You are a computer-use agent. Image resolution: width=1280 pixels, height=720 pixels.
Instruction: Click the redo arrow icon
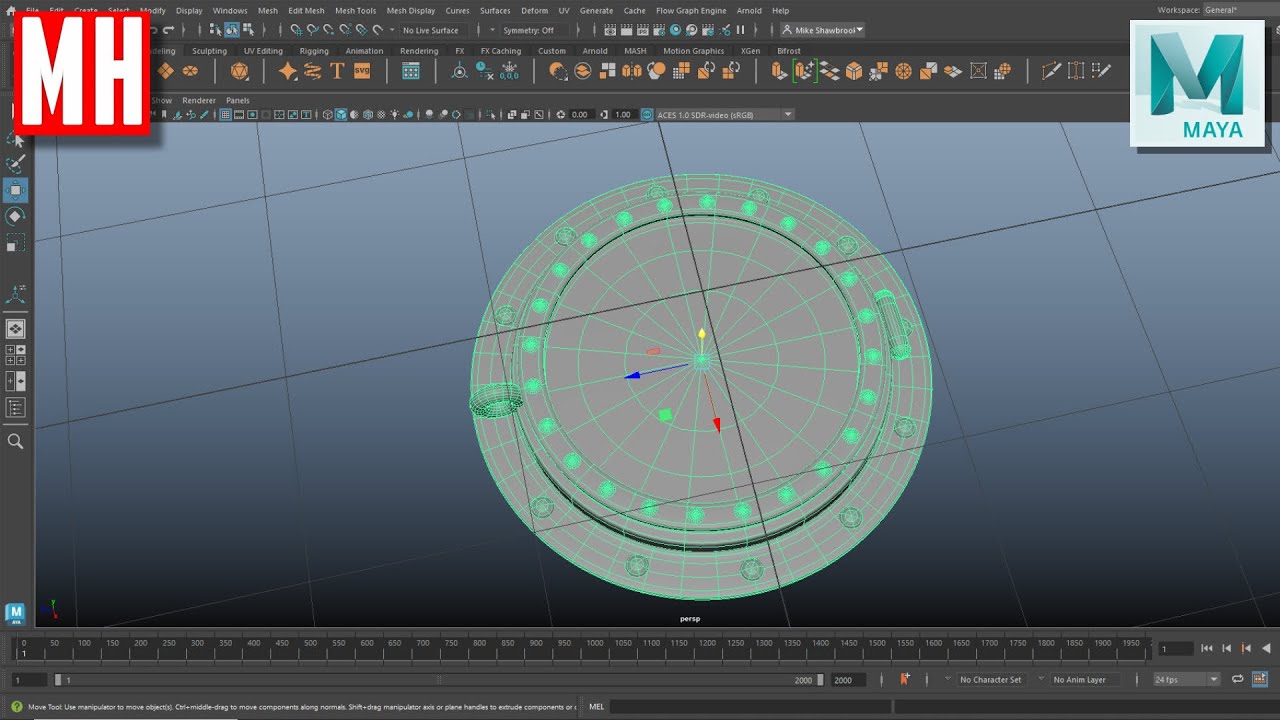(x=168, y=30)
